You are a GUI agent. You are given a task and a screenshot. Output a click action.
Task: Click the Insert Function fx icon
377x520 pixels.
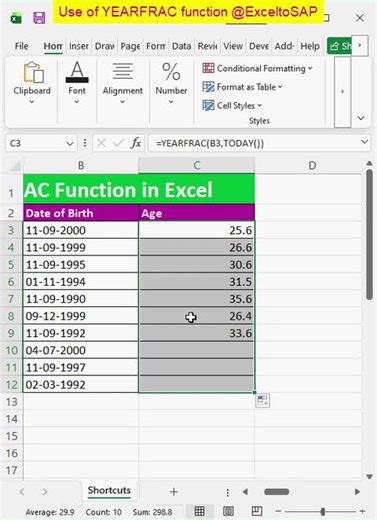coord(136,143)
